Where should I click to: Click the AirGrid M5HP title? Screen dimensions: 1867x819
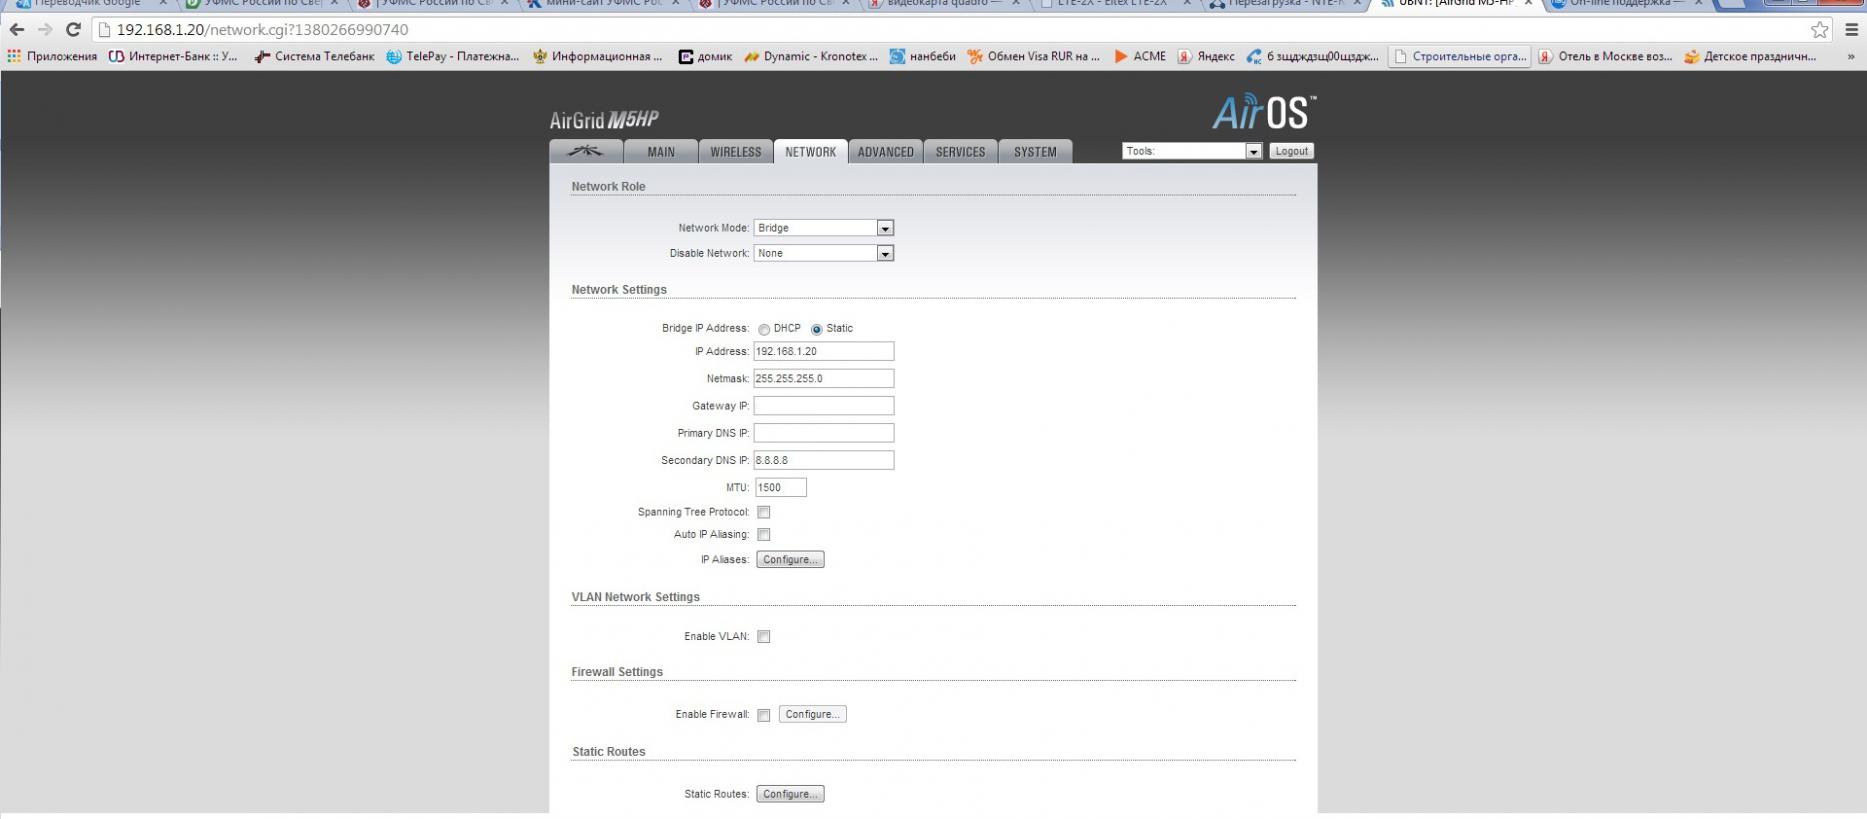(x=604, y=120)
